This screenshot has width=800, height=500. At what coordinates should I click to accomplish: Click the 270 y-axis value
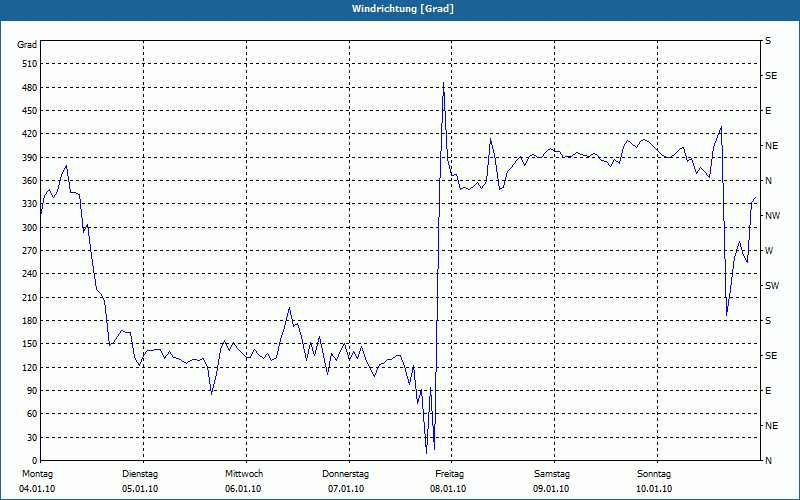click(30, 251)
